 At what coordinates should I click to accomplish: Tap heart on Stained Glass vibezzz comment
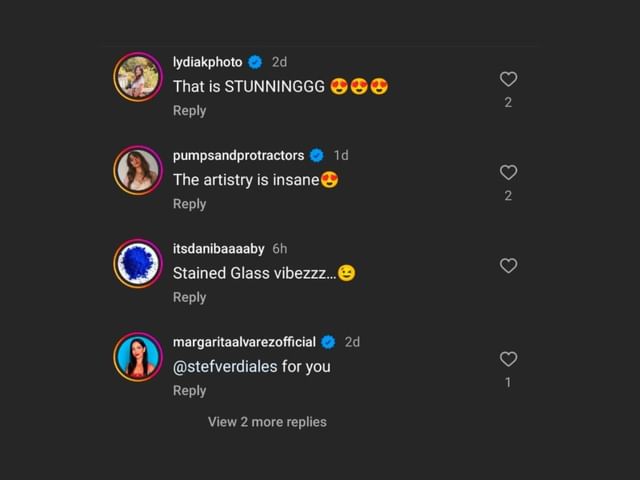click(508, 266)
